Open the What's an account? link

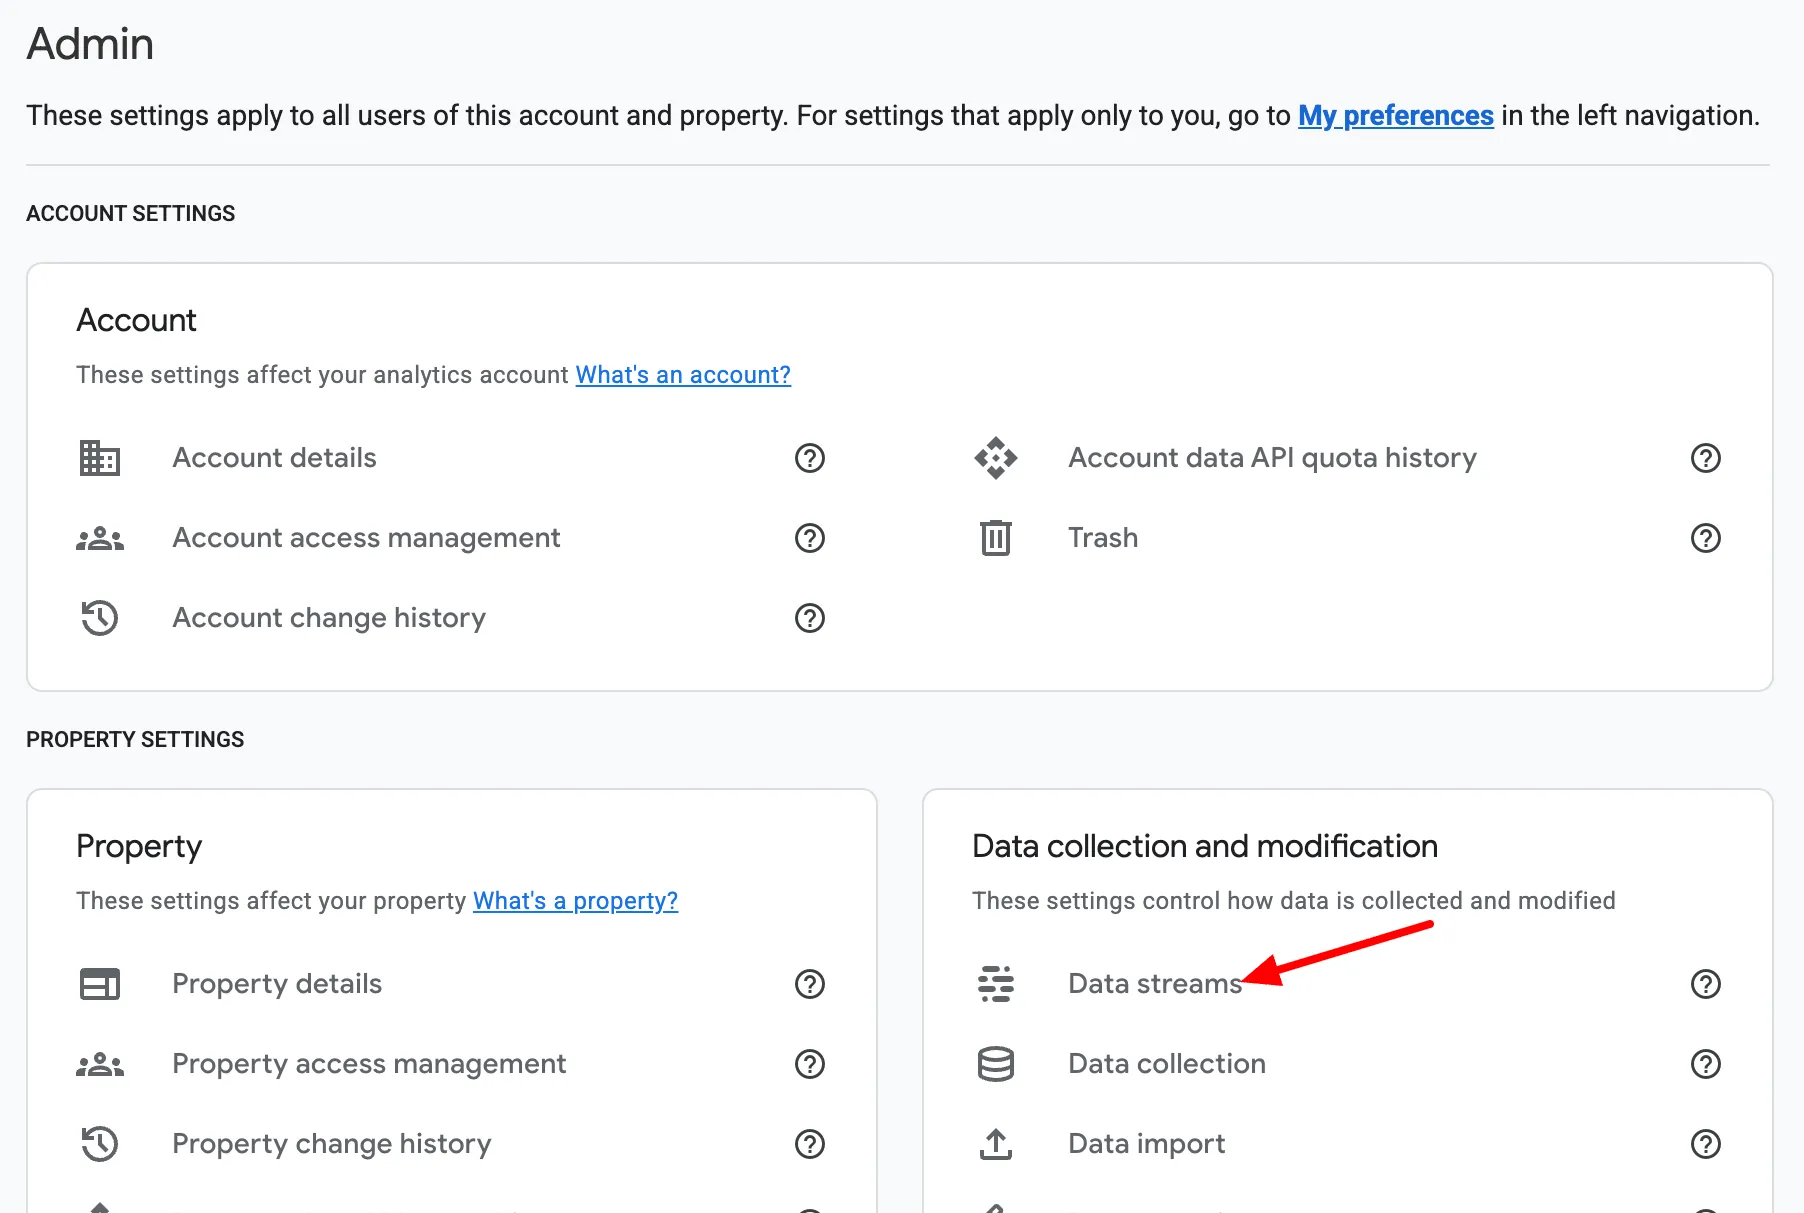click(x=683, y=375)
